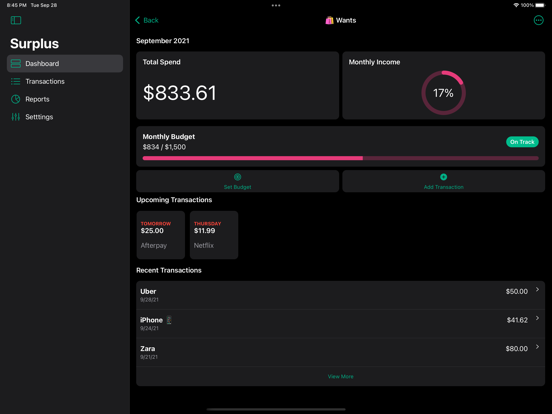The height and width of the screenshot is (414, 552).
Task: Click the $834 / $1,500 budget text
Action: (x=164, y=147)
